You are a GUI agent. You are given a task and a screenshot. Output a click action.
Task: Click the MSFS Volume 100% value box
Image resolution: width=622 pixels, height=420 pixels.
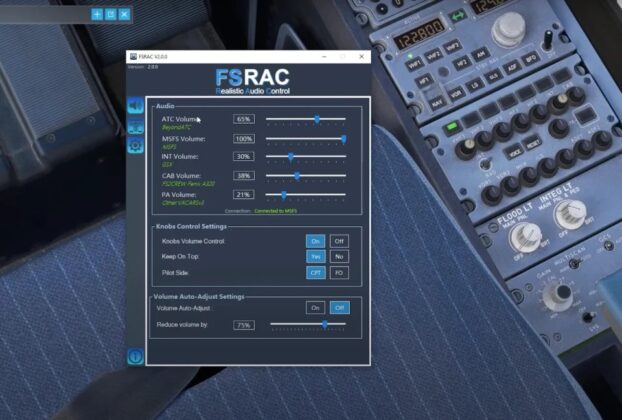244,139
